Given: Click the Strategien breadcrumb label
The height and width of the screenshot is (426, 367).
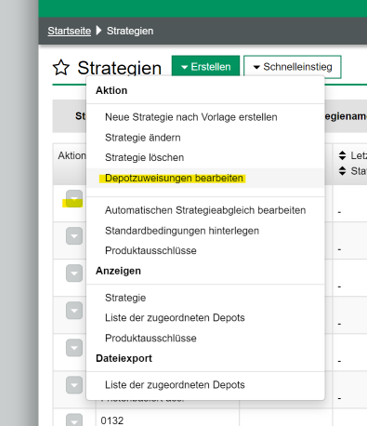Looking at the screenshot, I should (x=130, y=31).
